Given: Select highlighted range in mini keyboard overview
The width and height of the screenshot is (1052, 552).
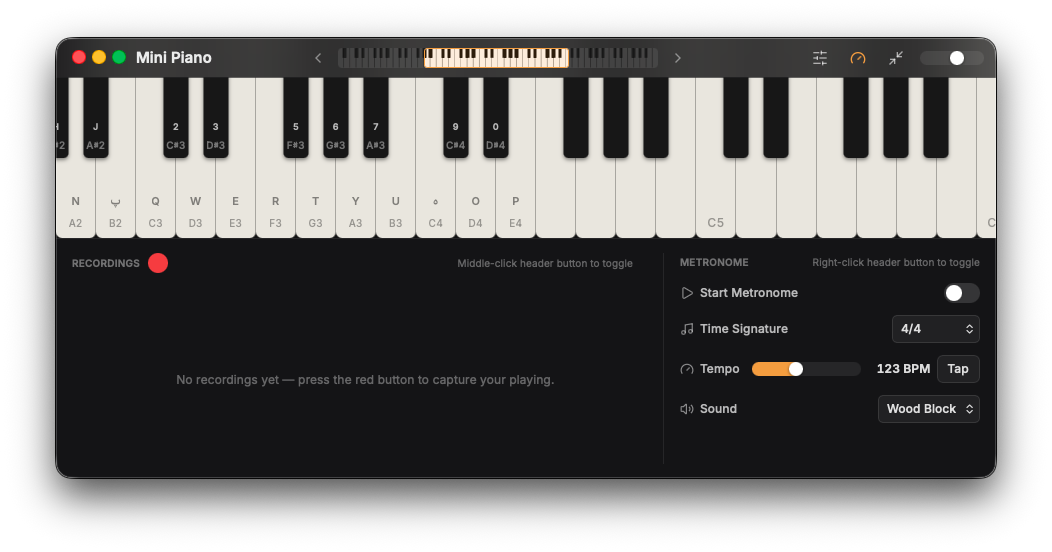Looking at the screenshot, I should (496, 58).
